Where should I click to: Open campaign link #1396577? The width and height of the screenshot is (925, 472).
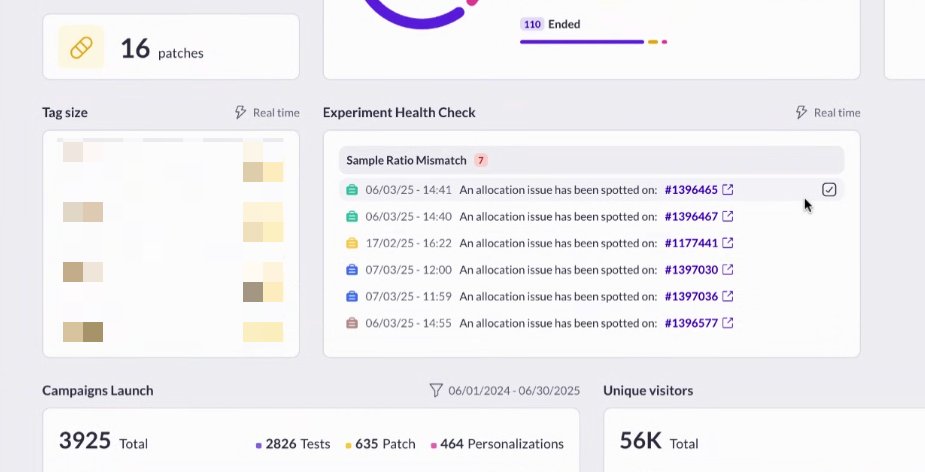[691, 323]
